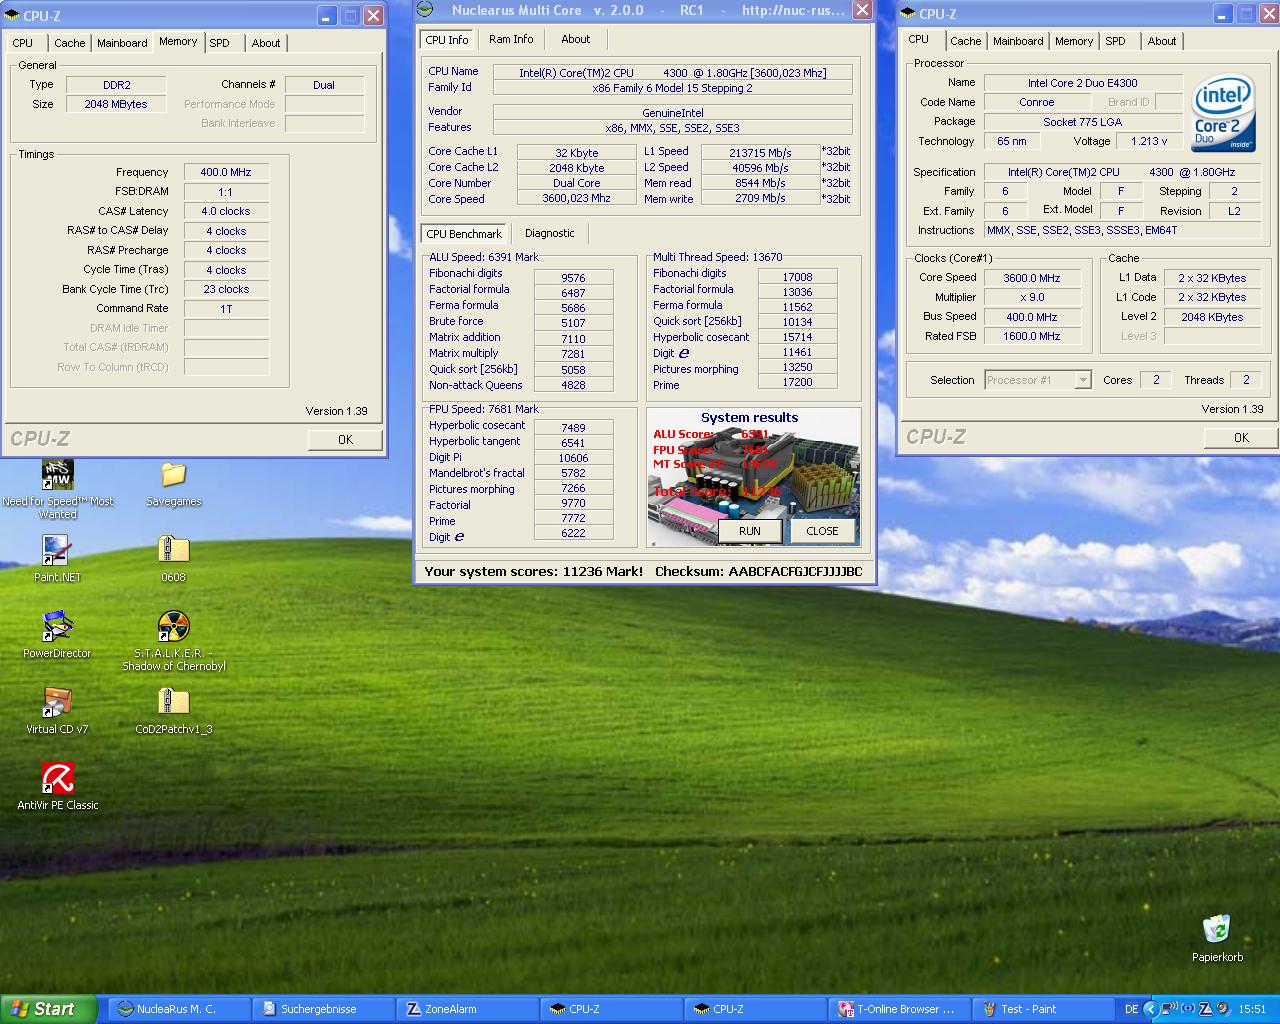Click the memory Type field DDR2
This screenshot has width=1280, height=1024.
tap(116, 85)
